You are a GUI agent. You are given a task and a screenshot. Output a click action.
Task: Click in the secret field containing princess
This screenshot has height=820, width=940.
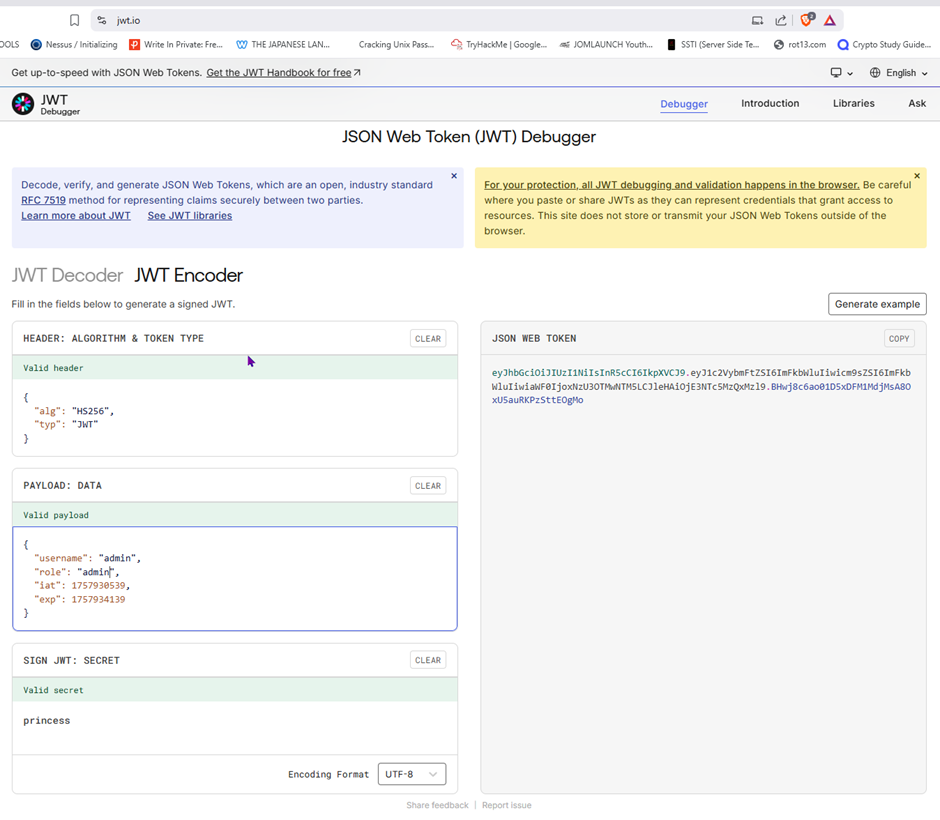(x=234, y=721)
